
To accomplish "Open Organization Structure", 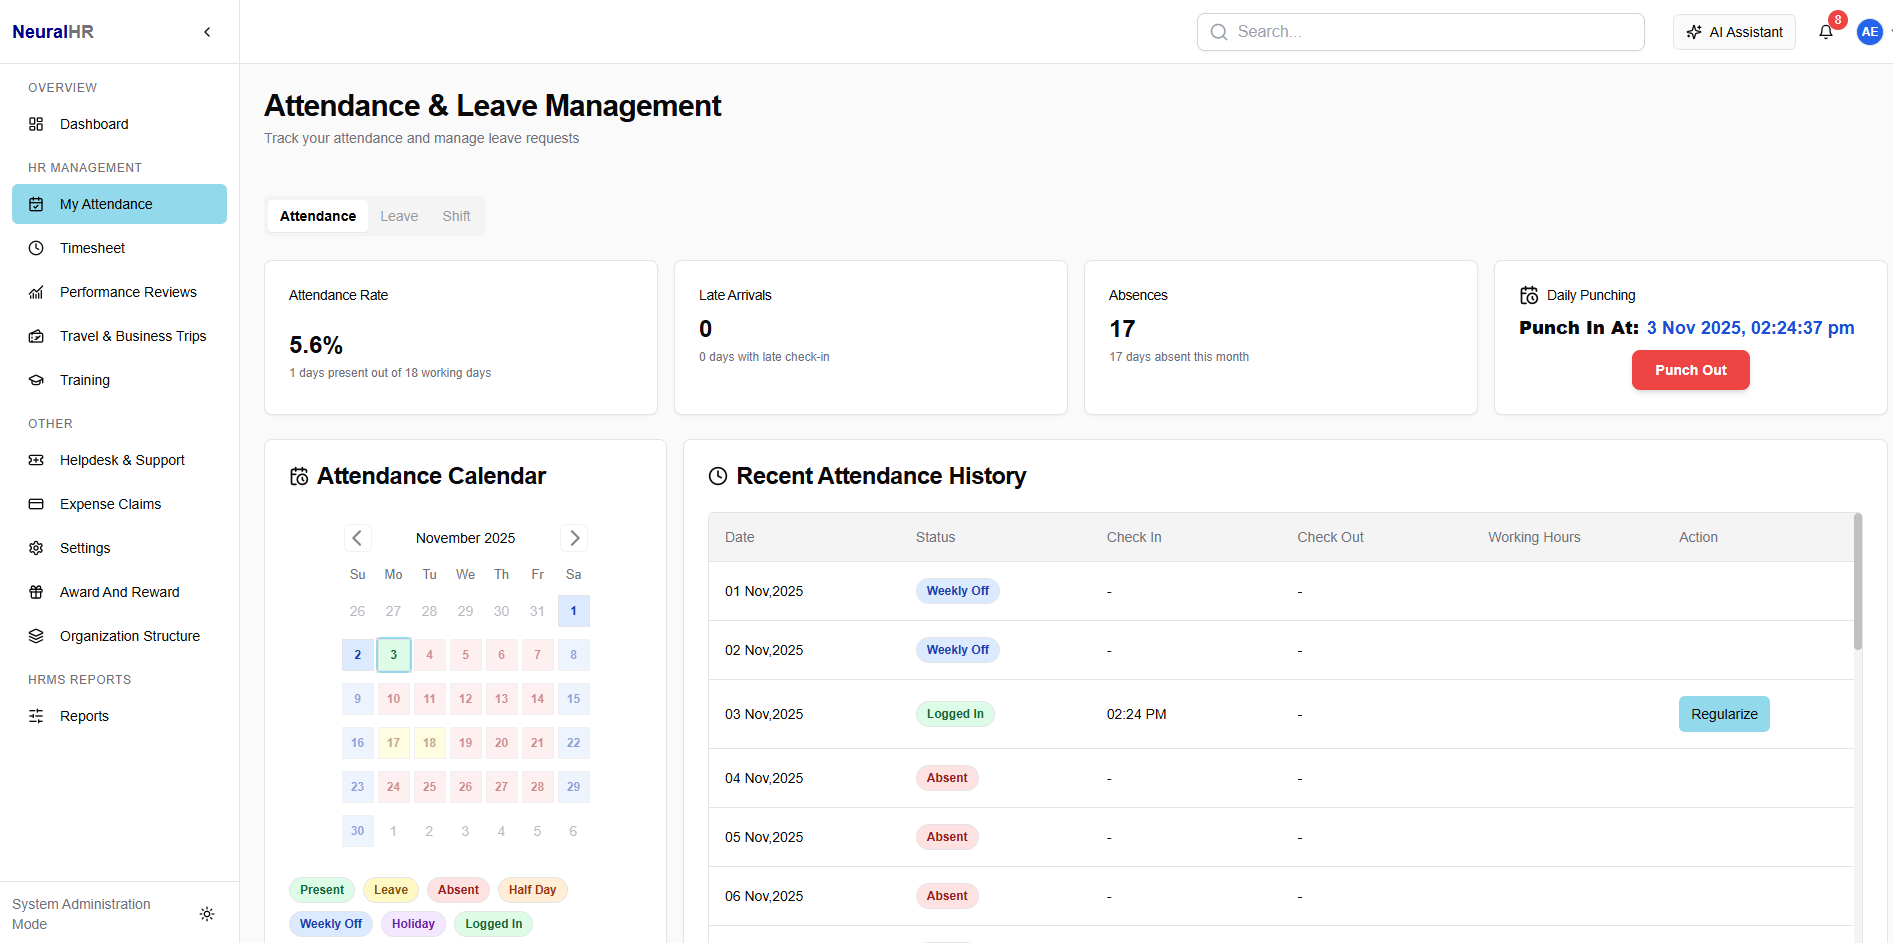I will 129,636.
